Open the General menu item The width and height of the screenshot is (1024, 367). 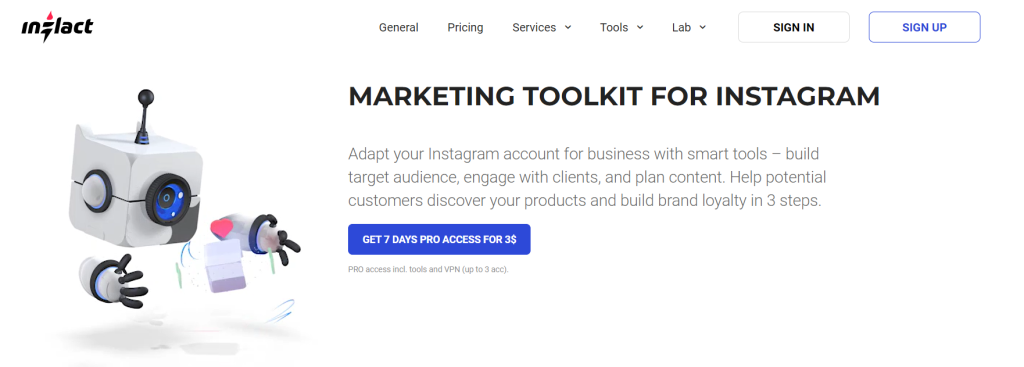click(x=398, y=27)
